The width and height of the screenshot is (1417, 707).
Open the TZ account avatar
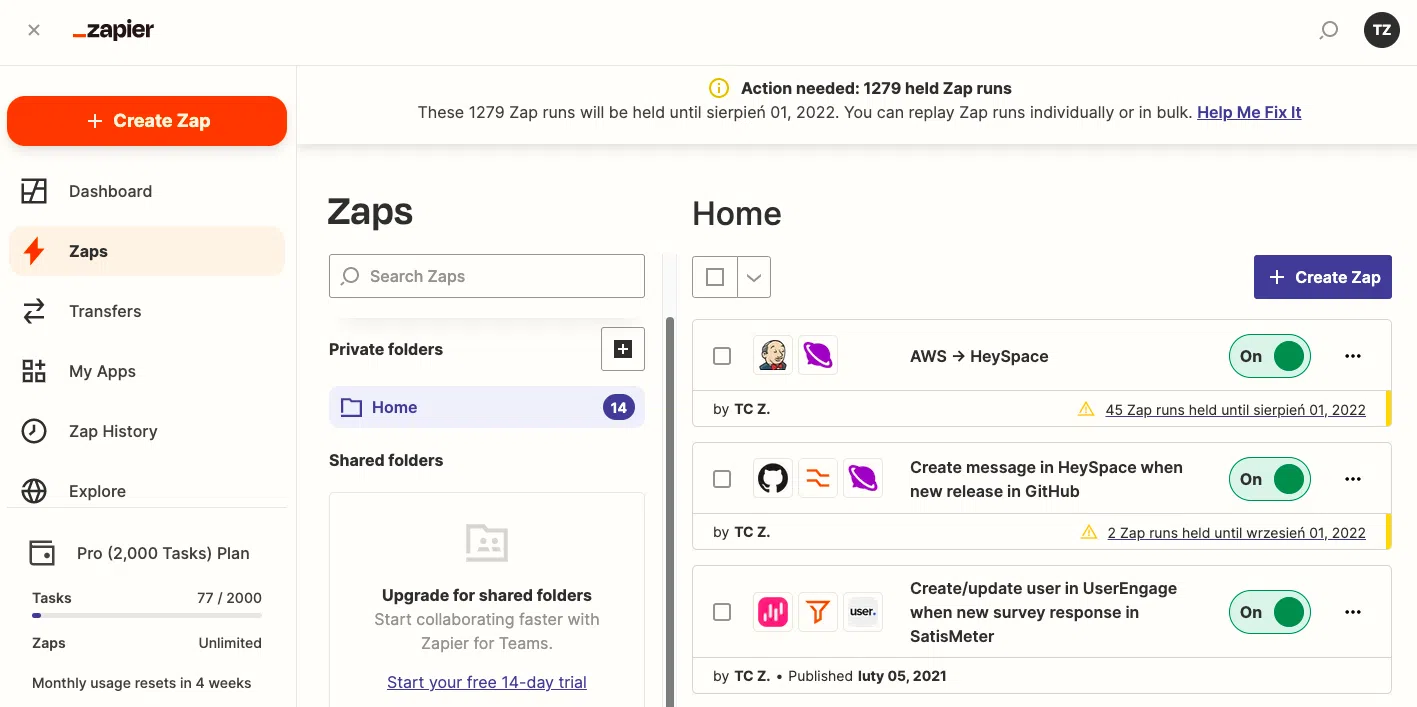point(1382,30)
